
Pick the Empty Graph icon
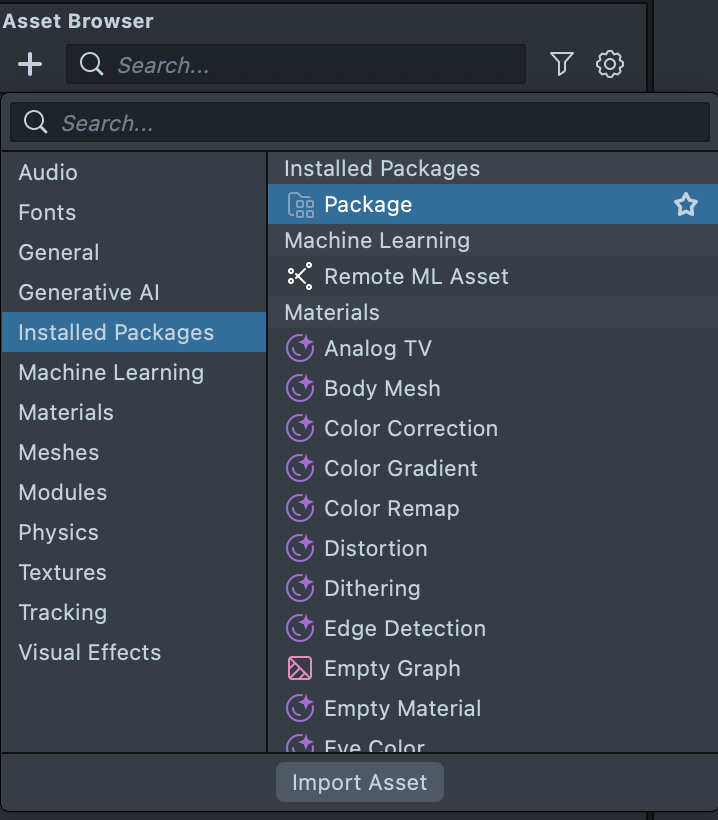(300, 669)
